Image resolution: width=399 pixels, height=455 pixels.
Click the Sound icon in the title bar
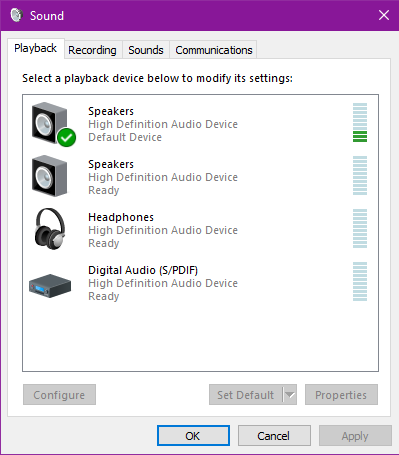pos(16,15)
